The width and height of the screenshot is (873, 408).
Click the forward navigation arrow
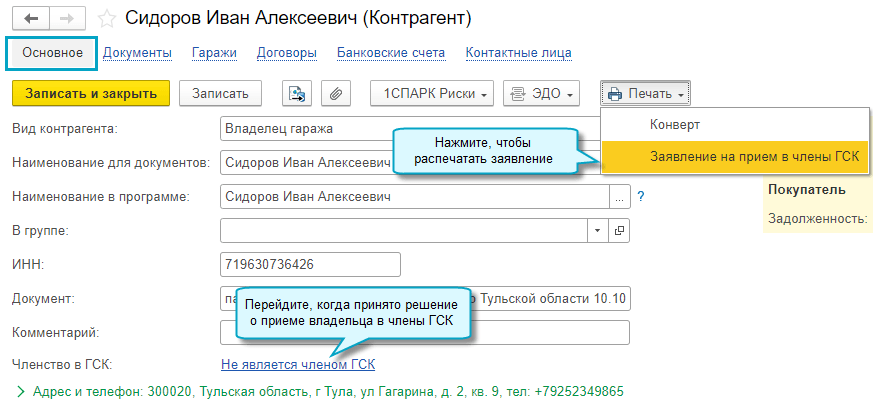tap(66, 19)
